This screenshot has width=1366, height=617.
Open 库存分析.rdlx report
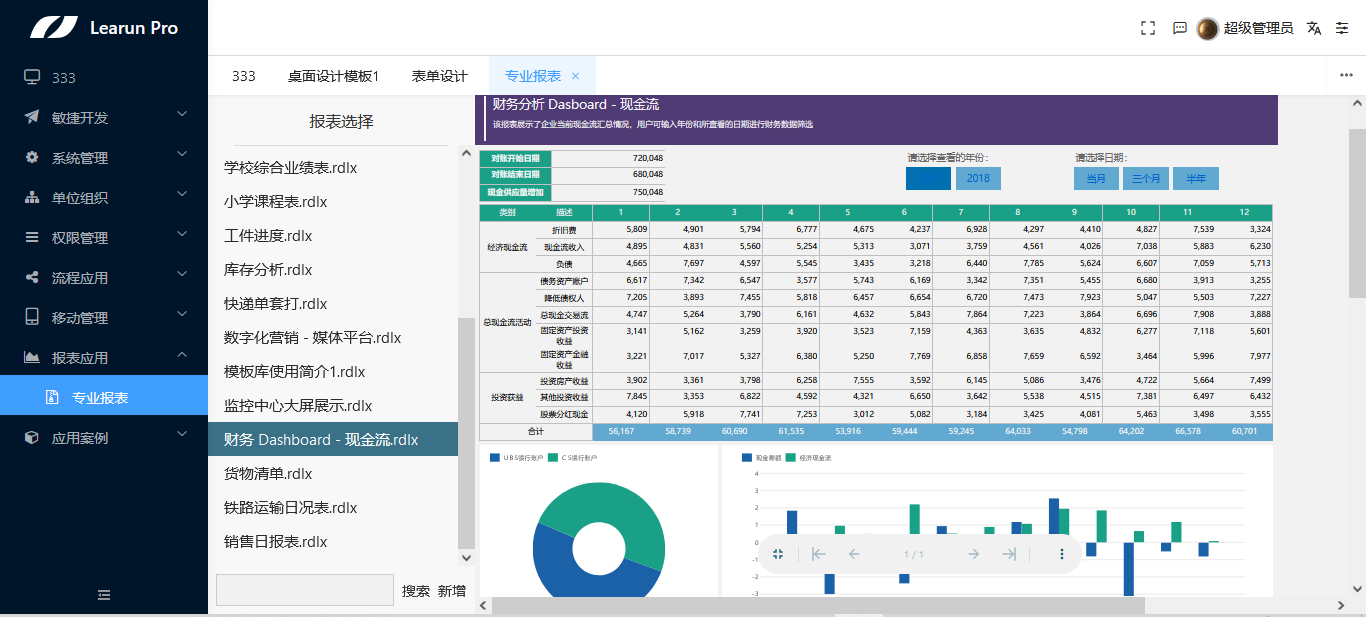coord(332,270)
